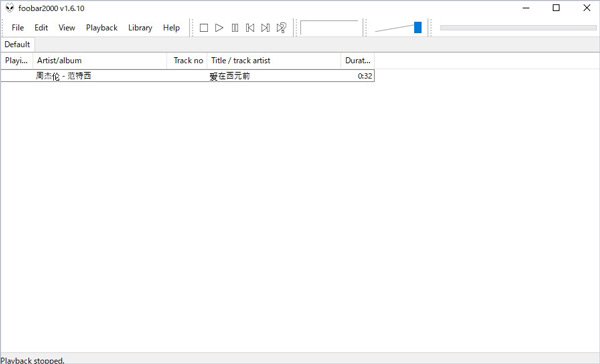
Task: Maximize the foobar2000 window
Action: (x=556, y=8)
